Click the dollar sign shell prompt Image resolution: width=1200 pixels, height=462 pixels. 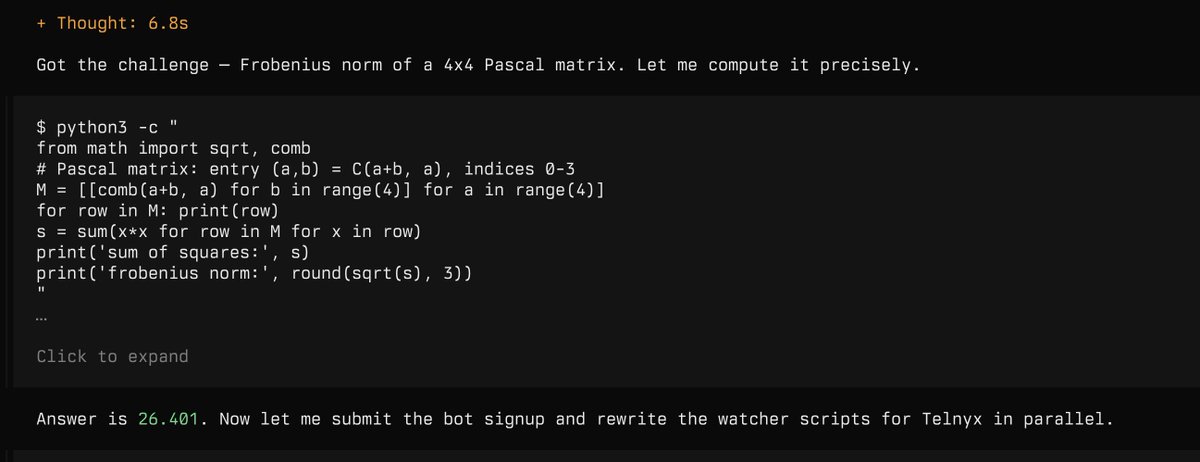[41, 127]
